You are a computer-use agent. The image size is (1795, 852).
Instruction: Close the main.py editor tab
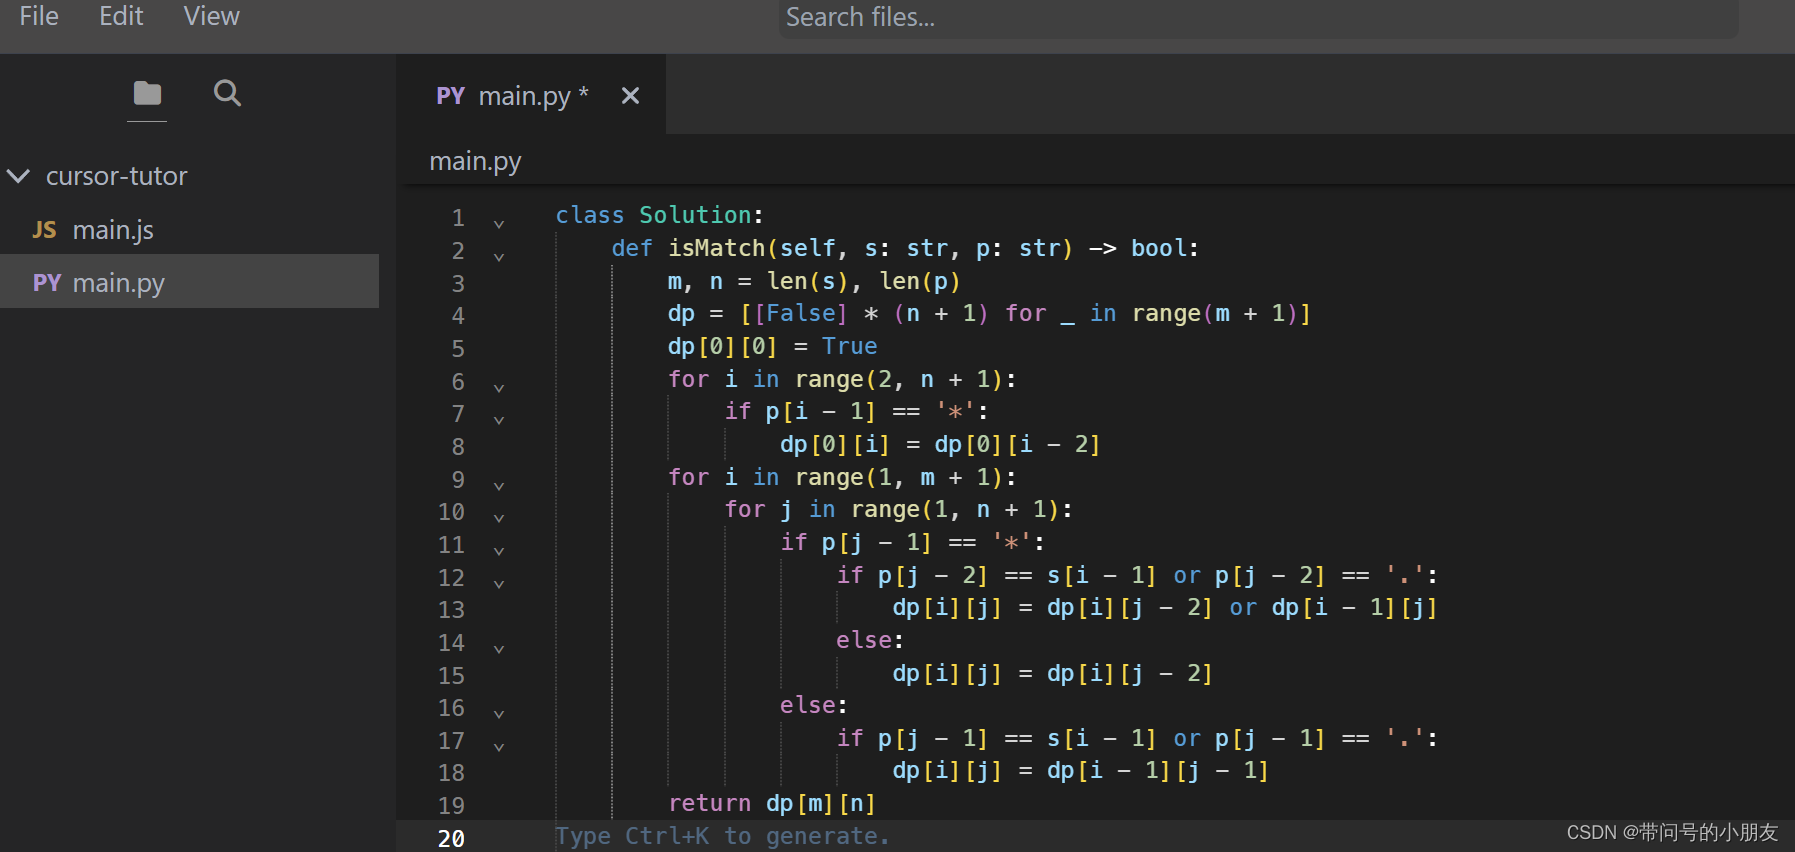pyautogui.click(x=630, y=96)
